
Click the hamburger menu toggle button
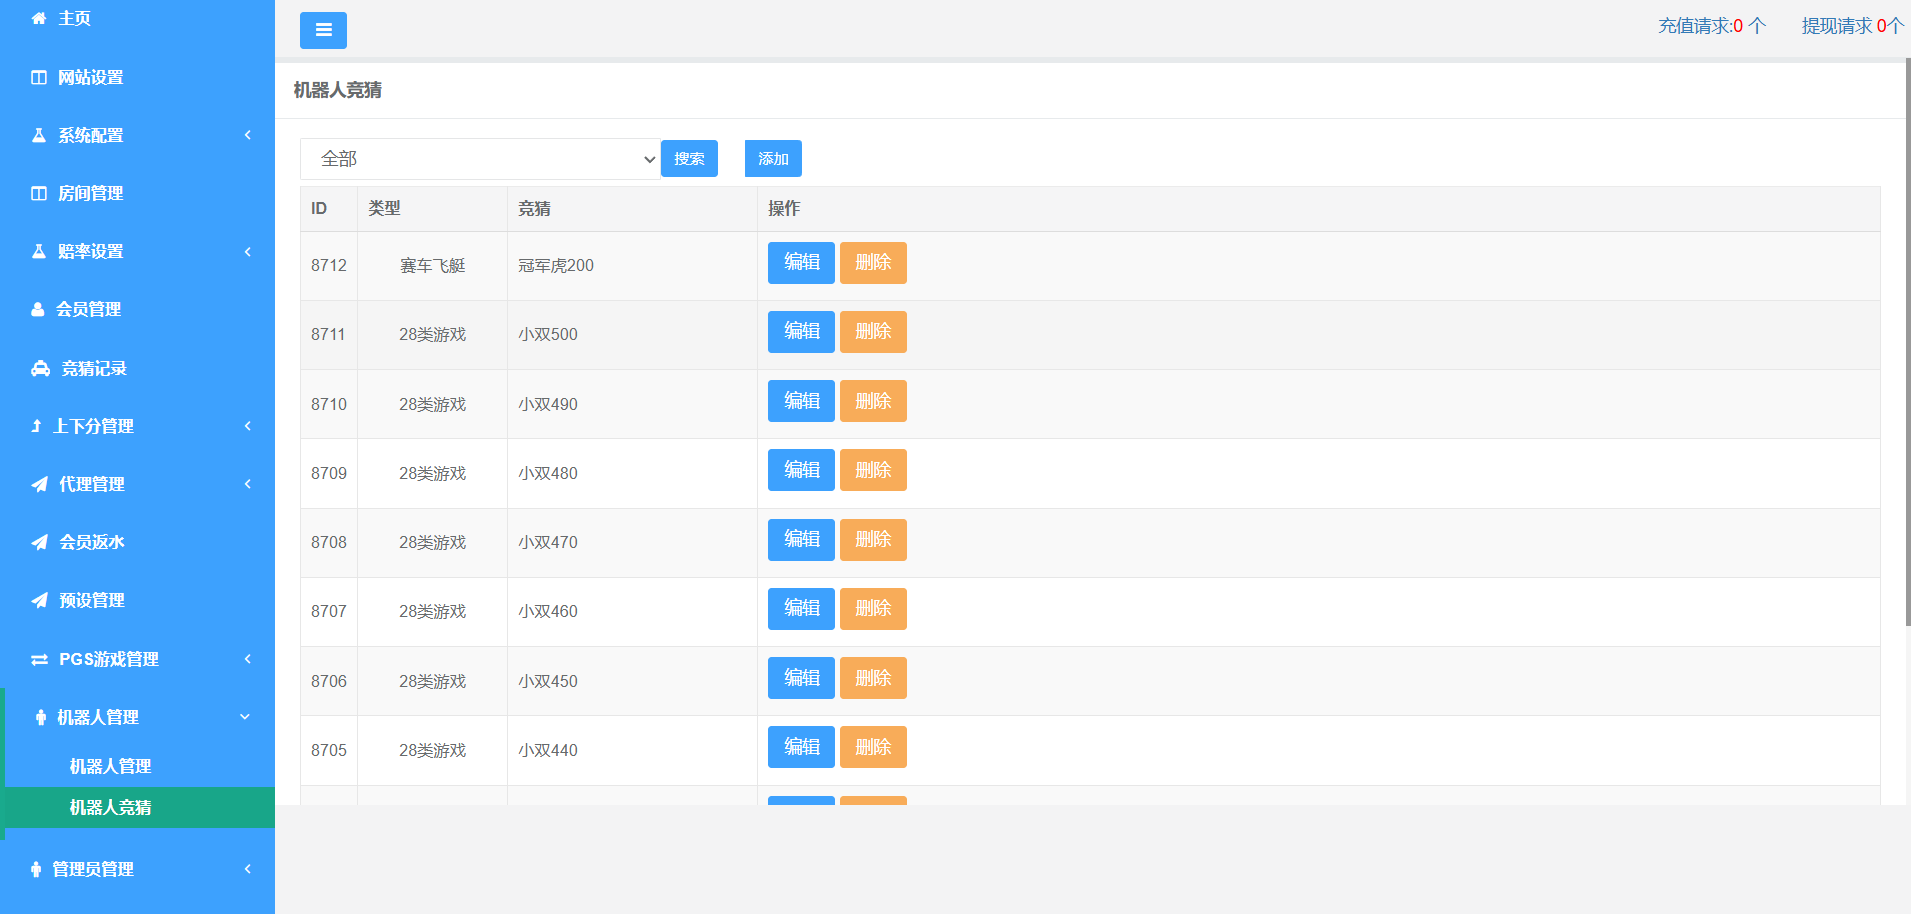(323, 30)
